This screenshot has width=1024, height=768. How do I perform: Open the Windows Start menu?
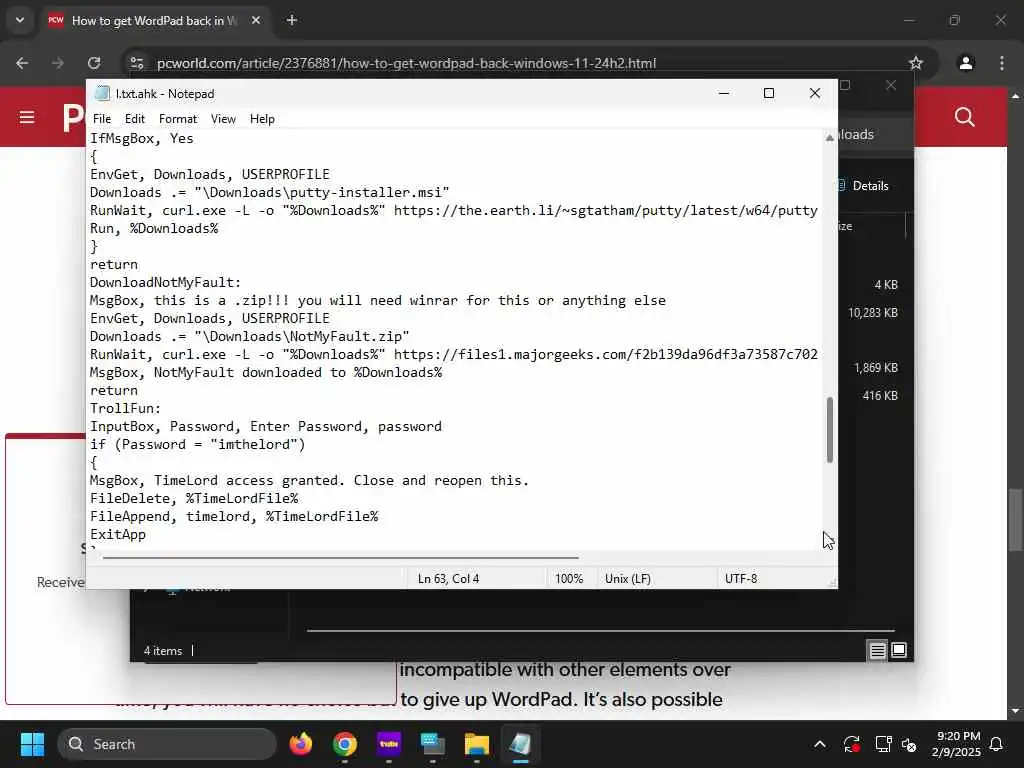click(32, 744)
